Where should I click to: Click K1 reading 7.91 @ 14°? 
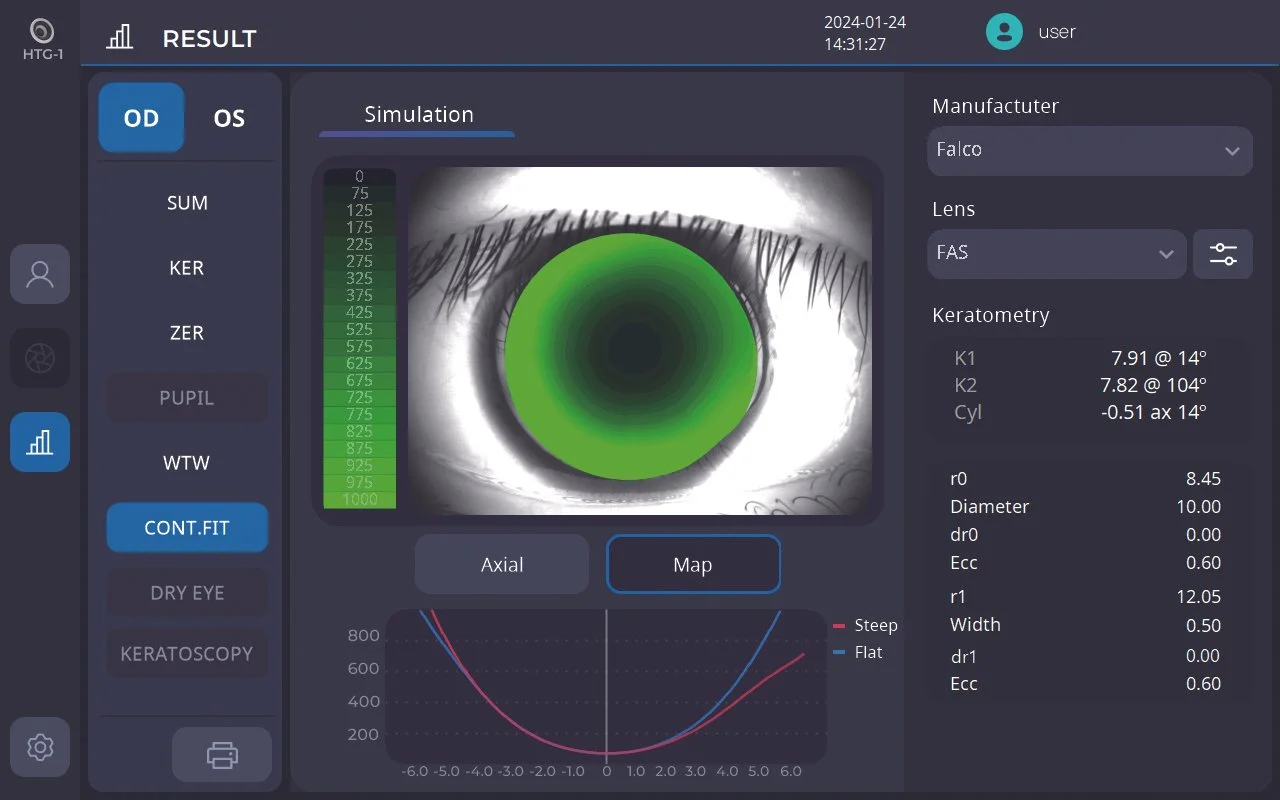pos(1159,358)
